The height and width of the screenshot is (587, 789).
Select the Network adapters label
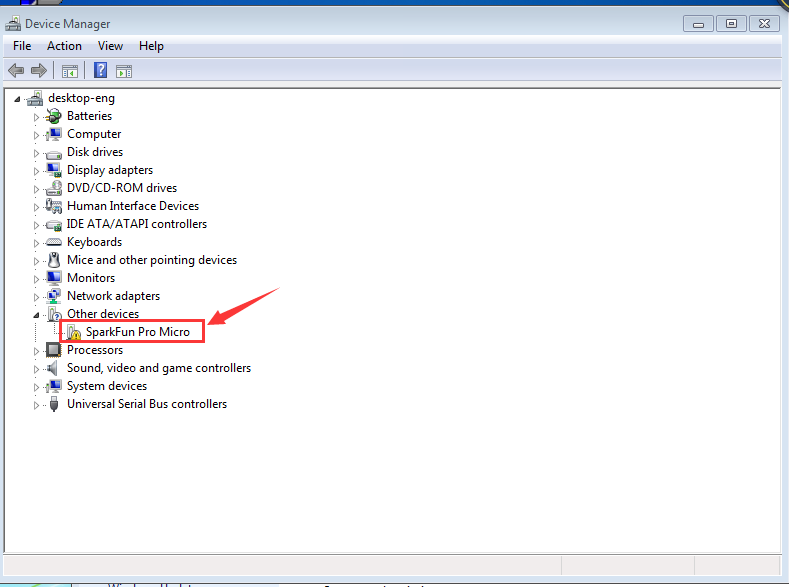(114, 296)
